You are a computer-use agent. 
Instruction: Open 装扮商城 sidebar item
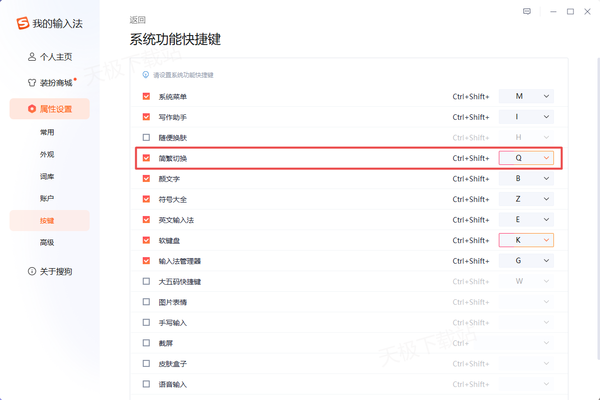click(50, 83)
